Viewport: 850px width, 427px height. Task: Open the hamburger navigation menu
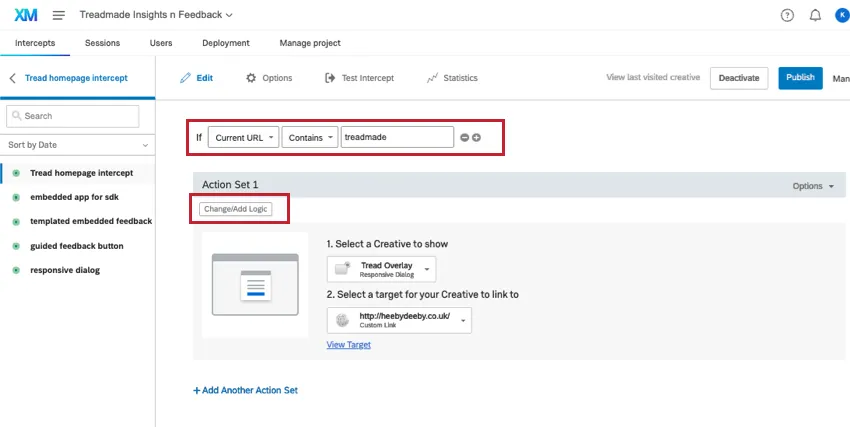(58, 15)
